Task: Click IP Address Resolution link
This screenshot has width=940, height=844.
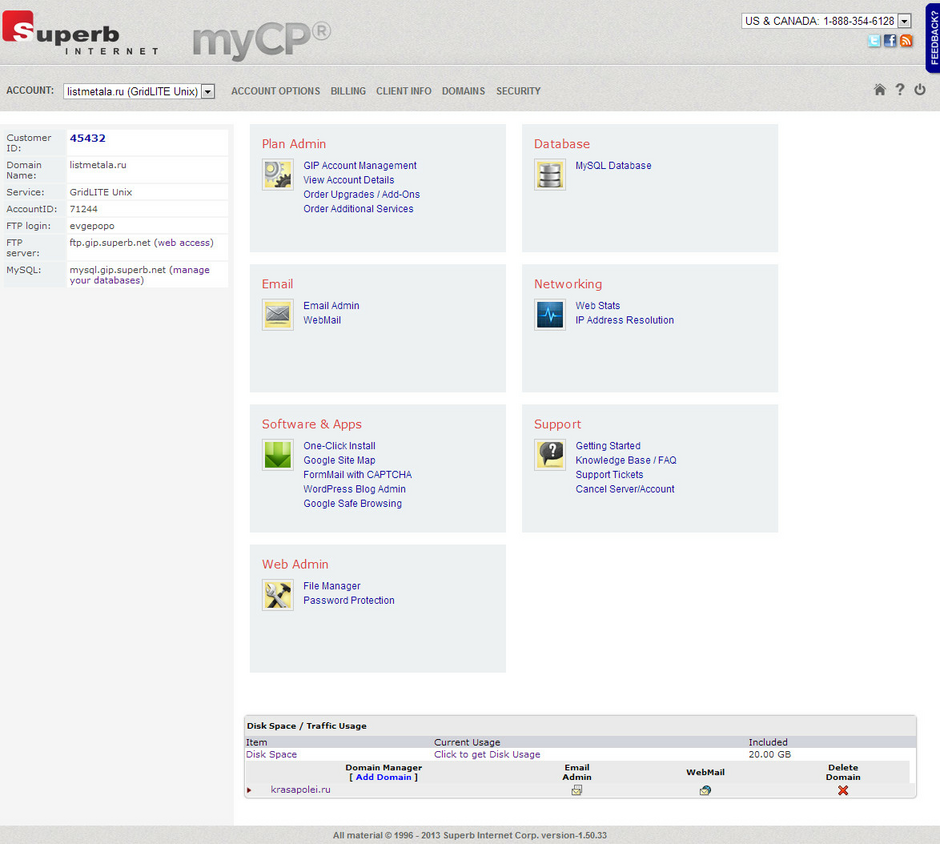Action: [625, 320]
